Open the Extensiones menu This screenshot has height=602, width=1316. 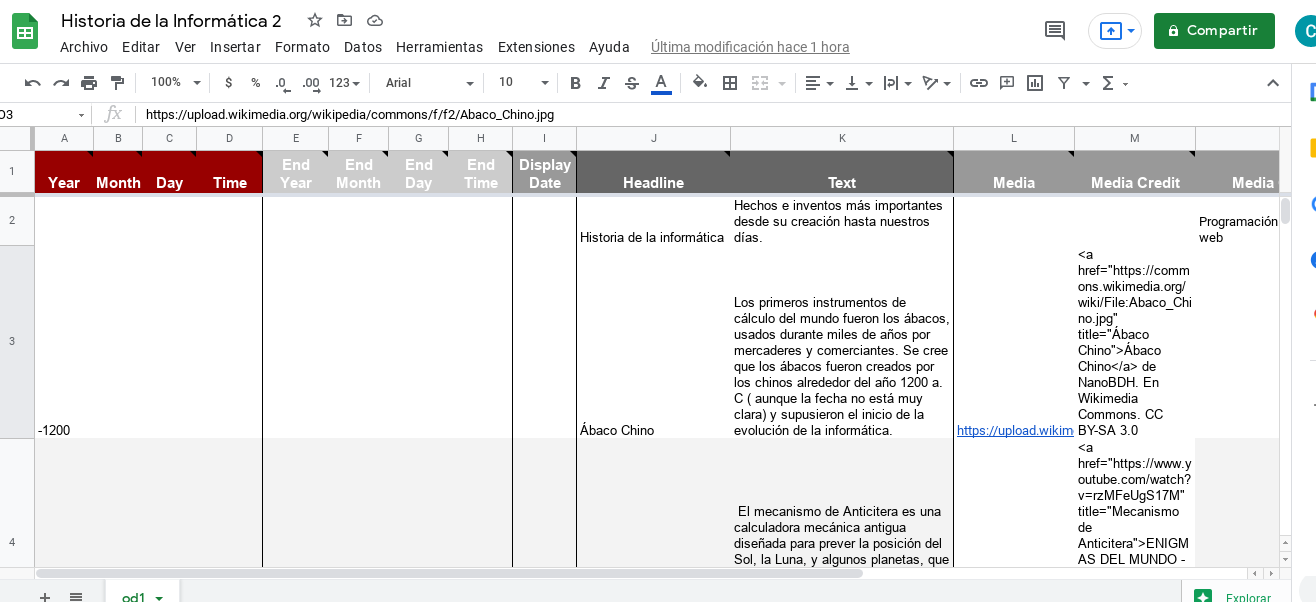(x=536, y=47)
